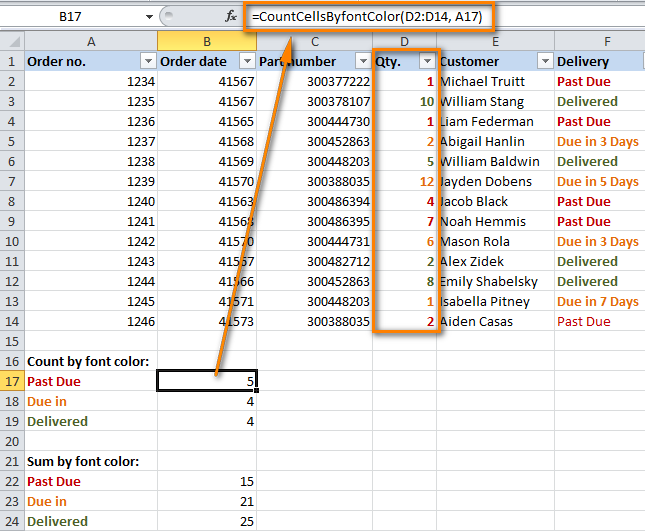Open the Name Box dropdown arrow
The height and width of the screenshot is (531, 645).
click(150, 17)
